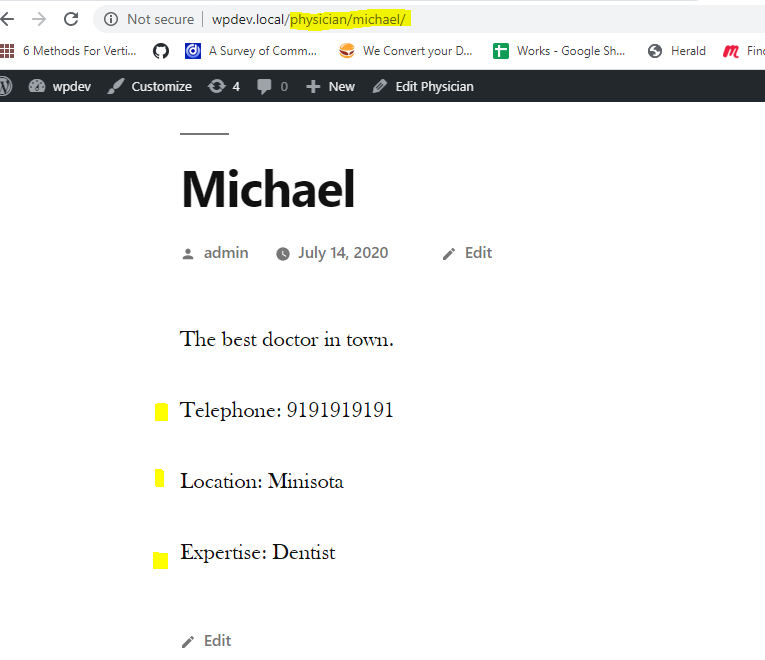Open the 'Works - Google Sh...' bookmark
This screenshot has height=660, width=765.
pos(559,51)
